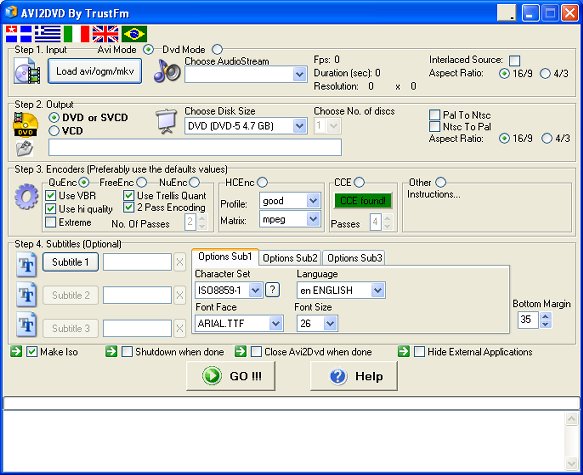This screenshot has width=583, height=475.
Task: Open character set help question mark
Action: click(x=272, y=290)
